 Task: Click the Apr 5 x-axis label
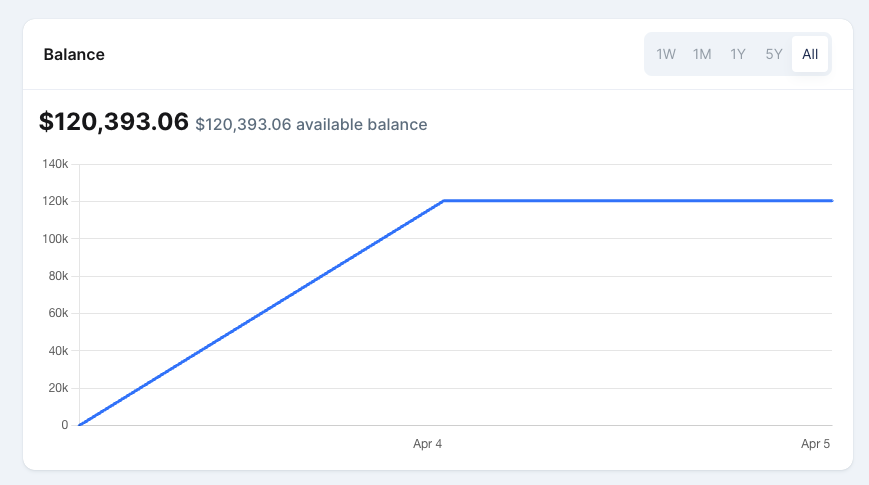[x=815, y=443]
